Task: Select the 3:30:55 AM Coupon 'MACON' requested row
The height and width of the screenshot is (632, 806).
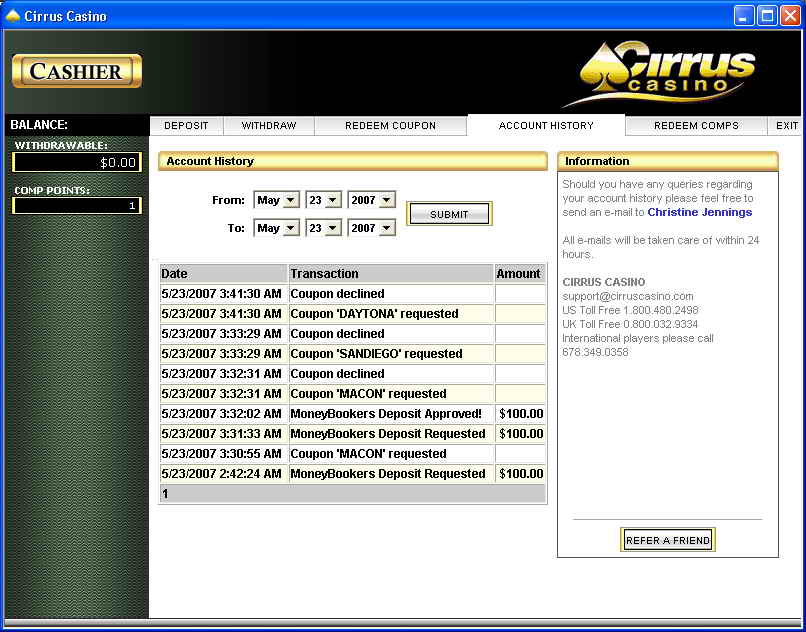Action: point(353,454)
